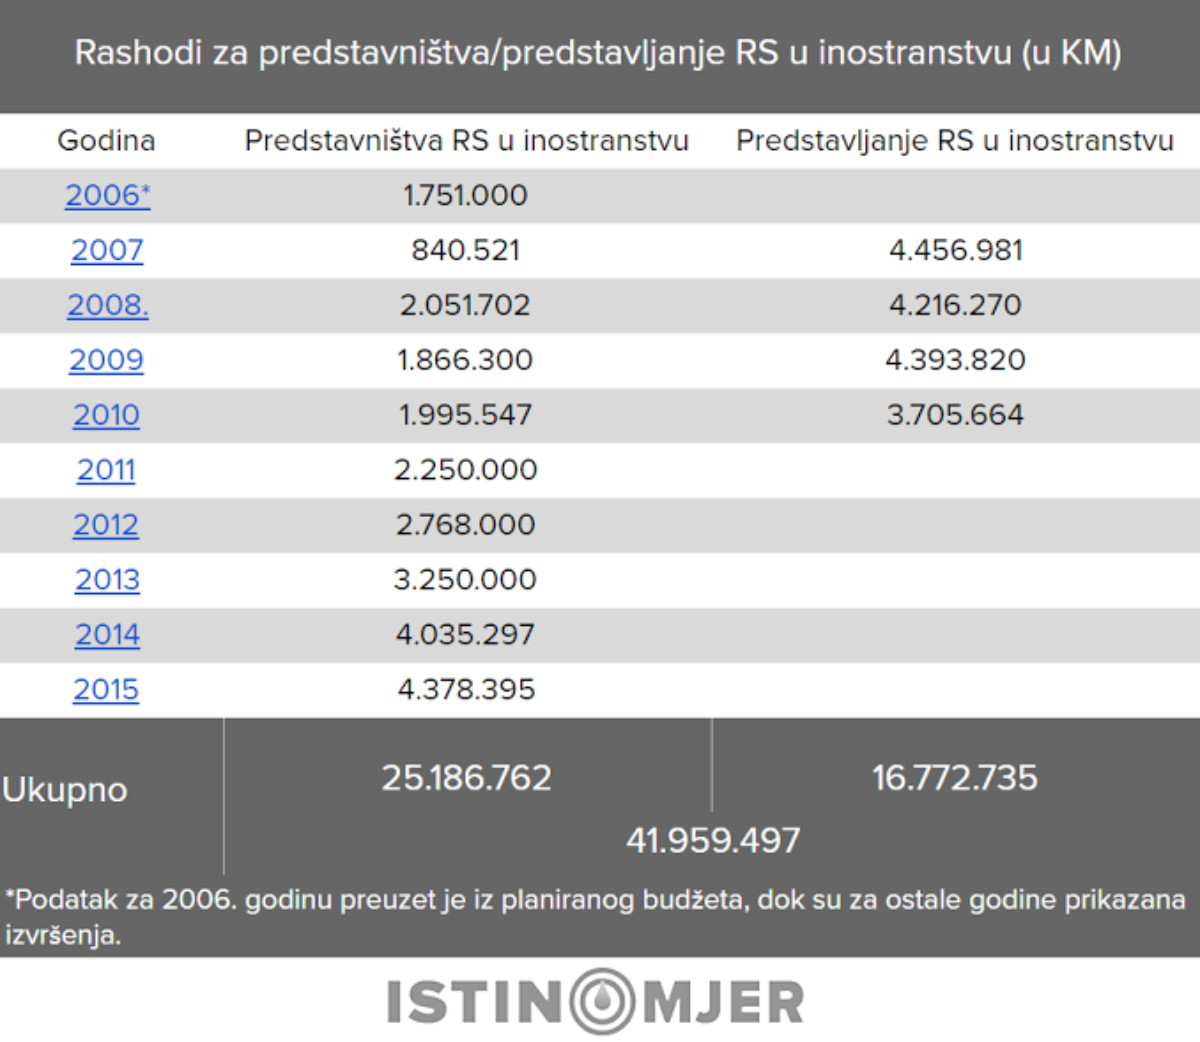Image resolution: width=1200 pixels, height=1042 pixels.
Task: Click the 25.186.762 subtotal cell
Action: (x=467, y=778)
